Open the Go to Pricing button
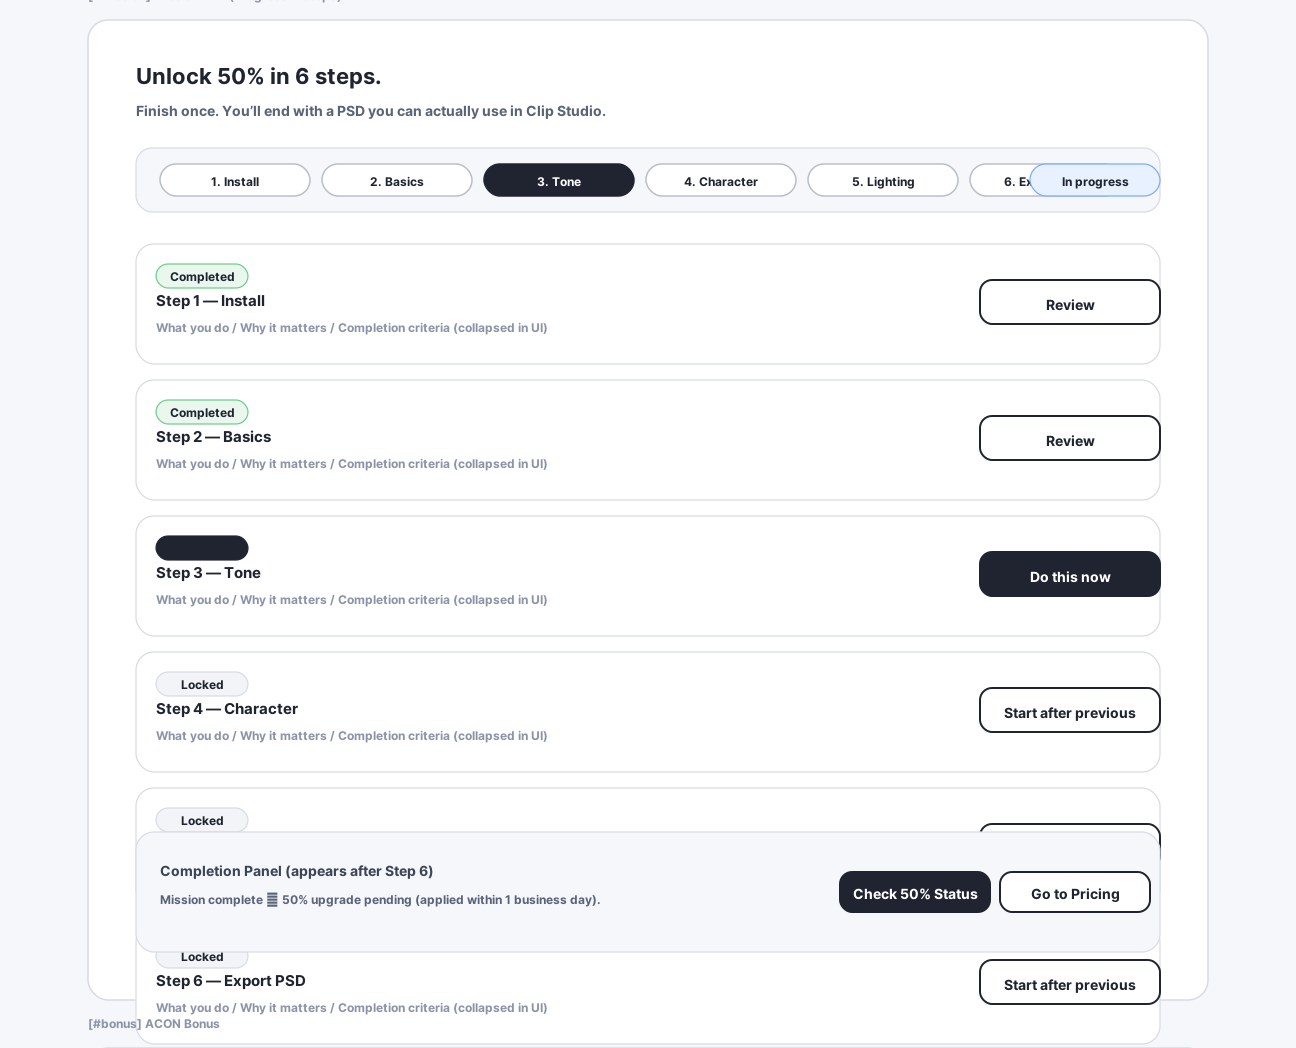Viewport: 1296px width, 1048px height. (x=1075, y=893)
